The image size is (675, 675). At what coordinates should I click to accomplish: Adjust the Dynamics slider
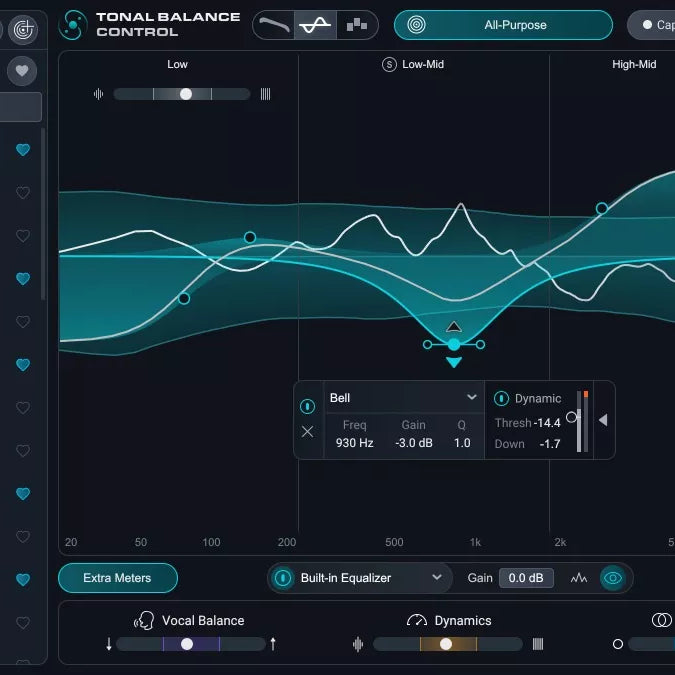tap(446, 644)
